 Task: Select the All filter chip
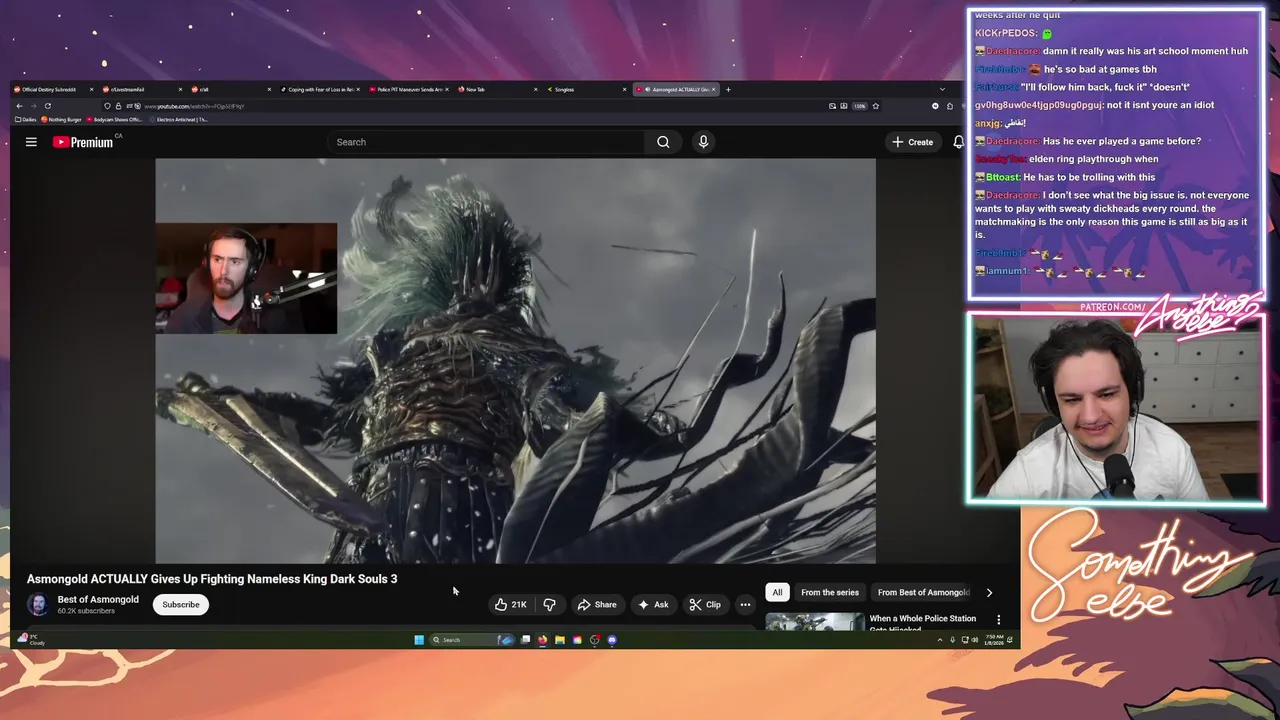click(777, 592)
